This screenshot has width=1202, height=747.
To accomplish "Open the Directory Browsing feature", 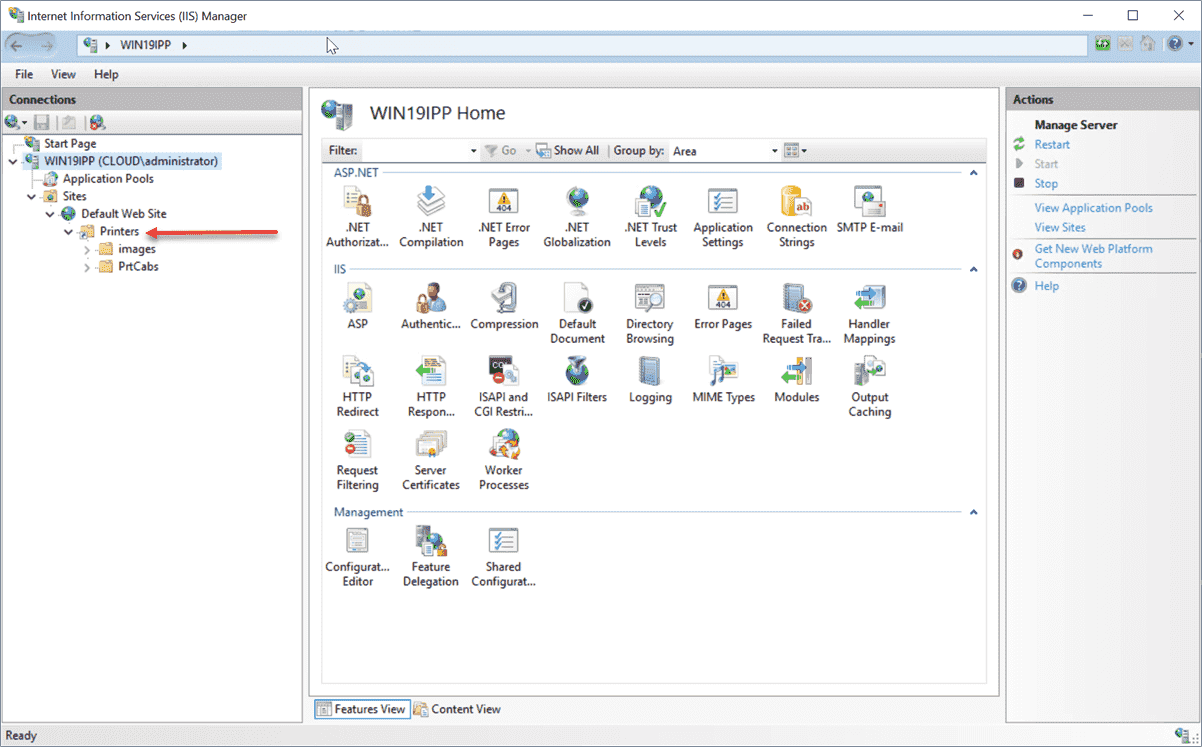I will pos(650,305).
